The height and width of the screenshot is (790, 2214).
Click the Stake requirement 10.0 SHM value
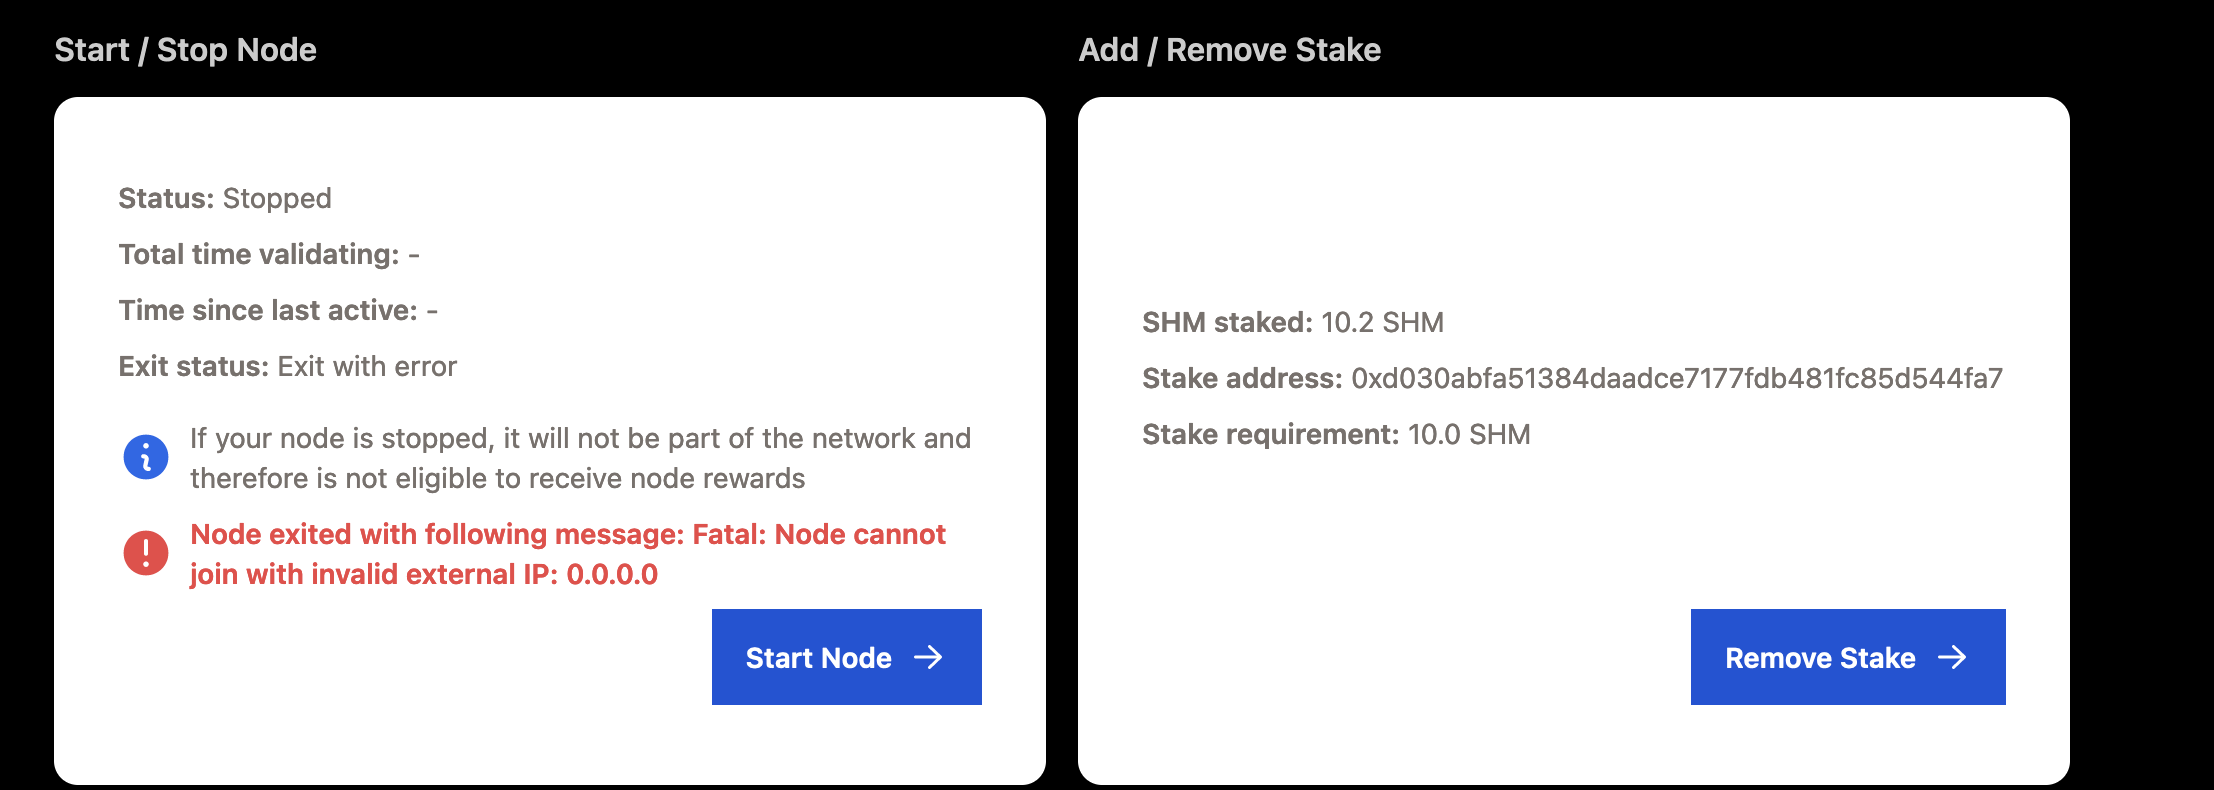1468,434
